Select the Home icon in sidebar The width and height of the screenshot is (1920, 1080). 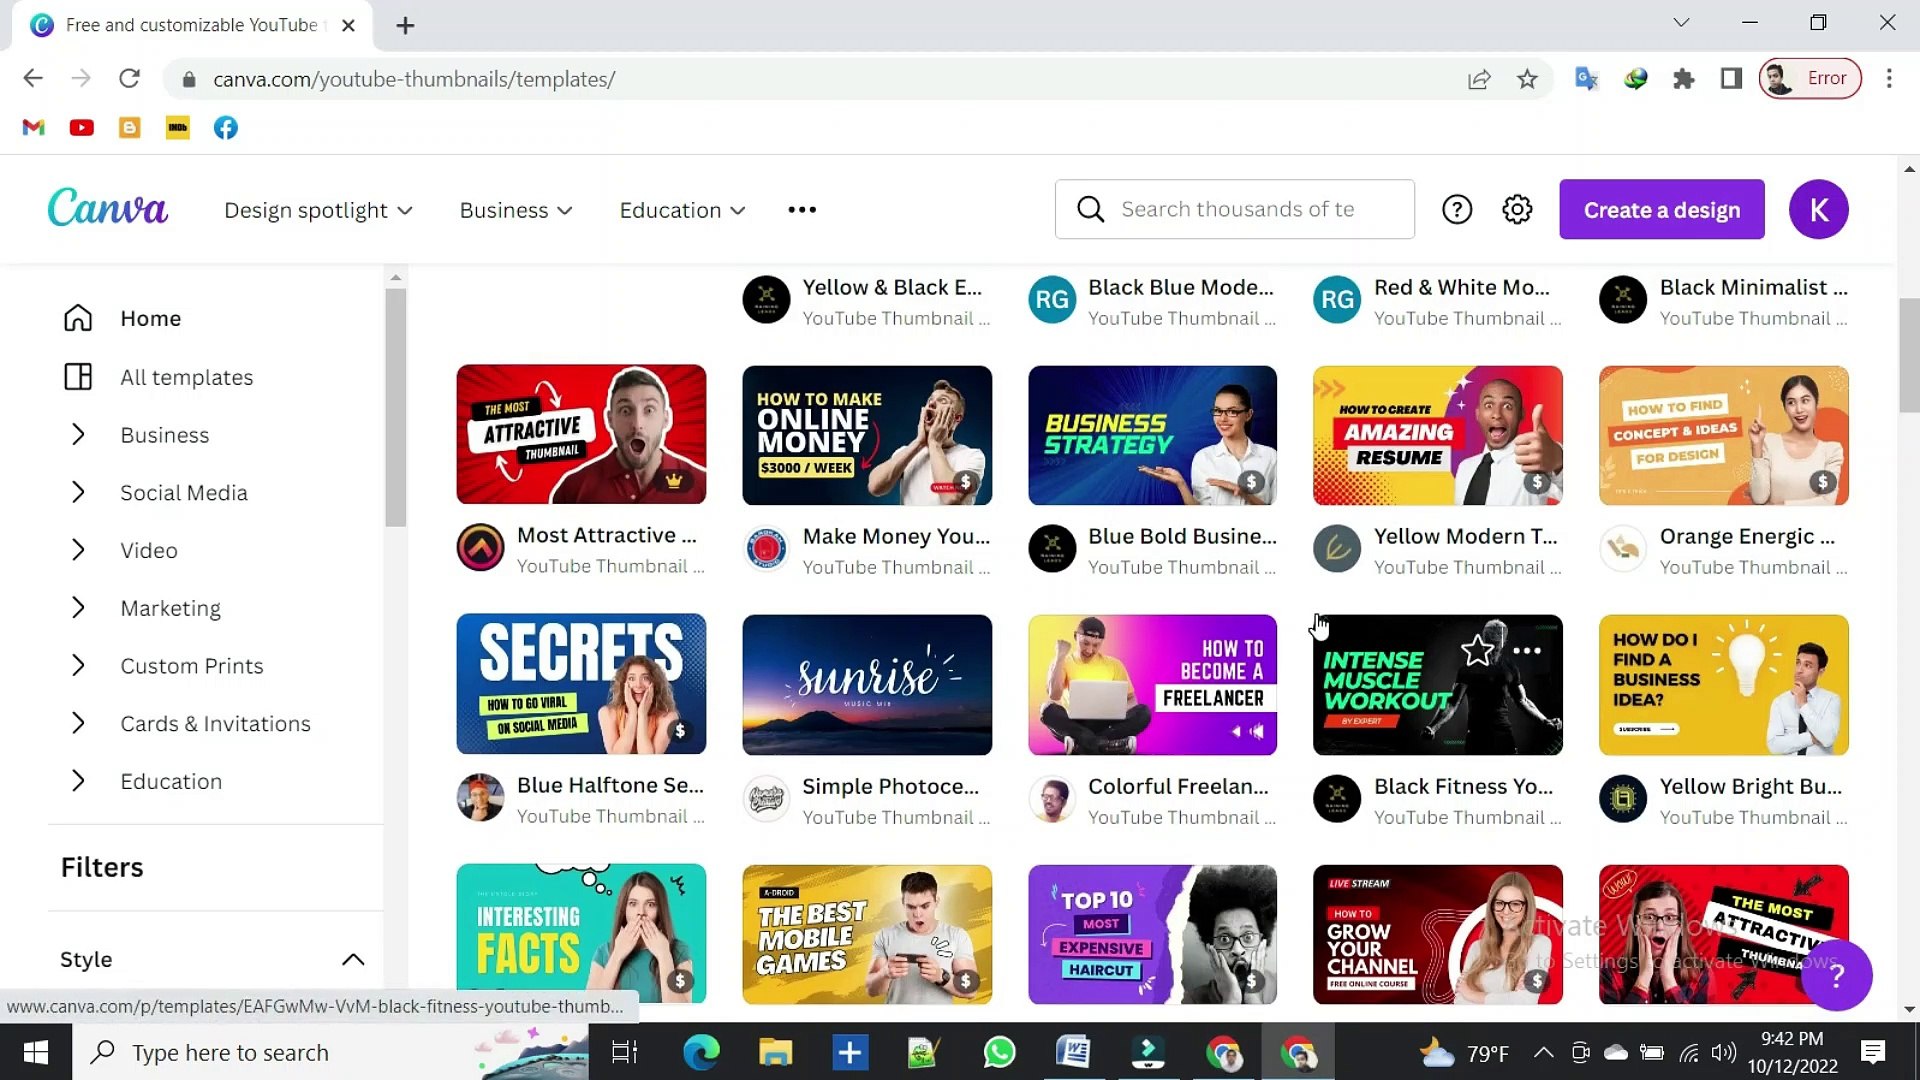77,318
